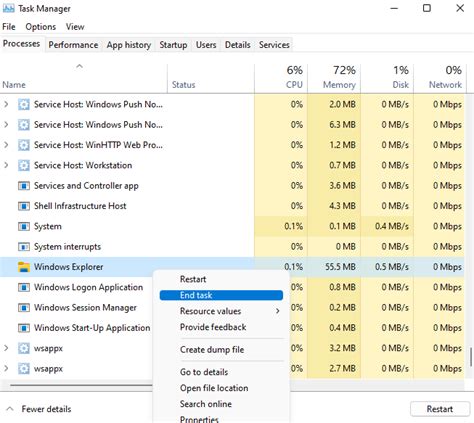Screen dimensions: 474x423
Task: Click the System process icon
Action: coord(24,226)
